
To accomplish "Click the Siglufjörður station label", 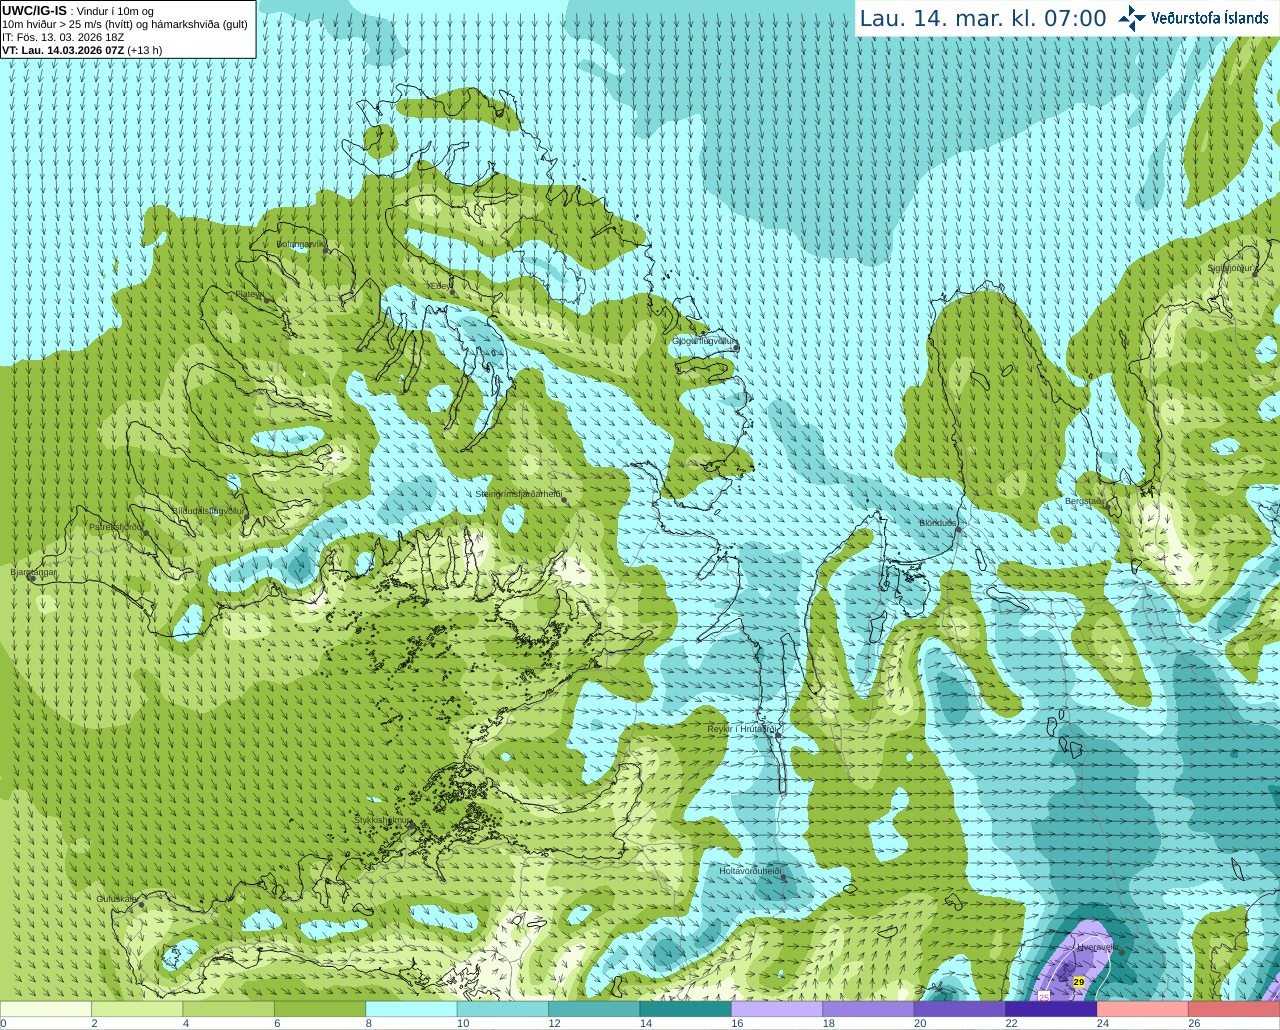I will 1232,268.
